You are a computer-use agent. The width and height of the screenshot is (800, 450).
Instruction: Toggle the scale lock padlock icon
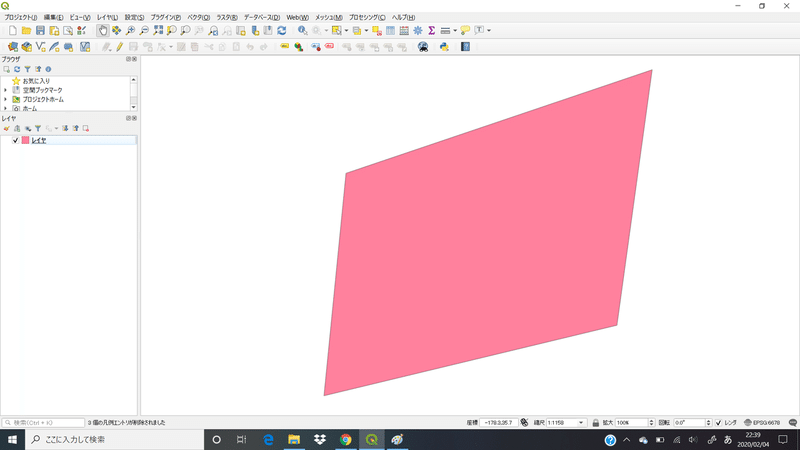coord(595,423)
